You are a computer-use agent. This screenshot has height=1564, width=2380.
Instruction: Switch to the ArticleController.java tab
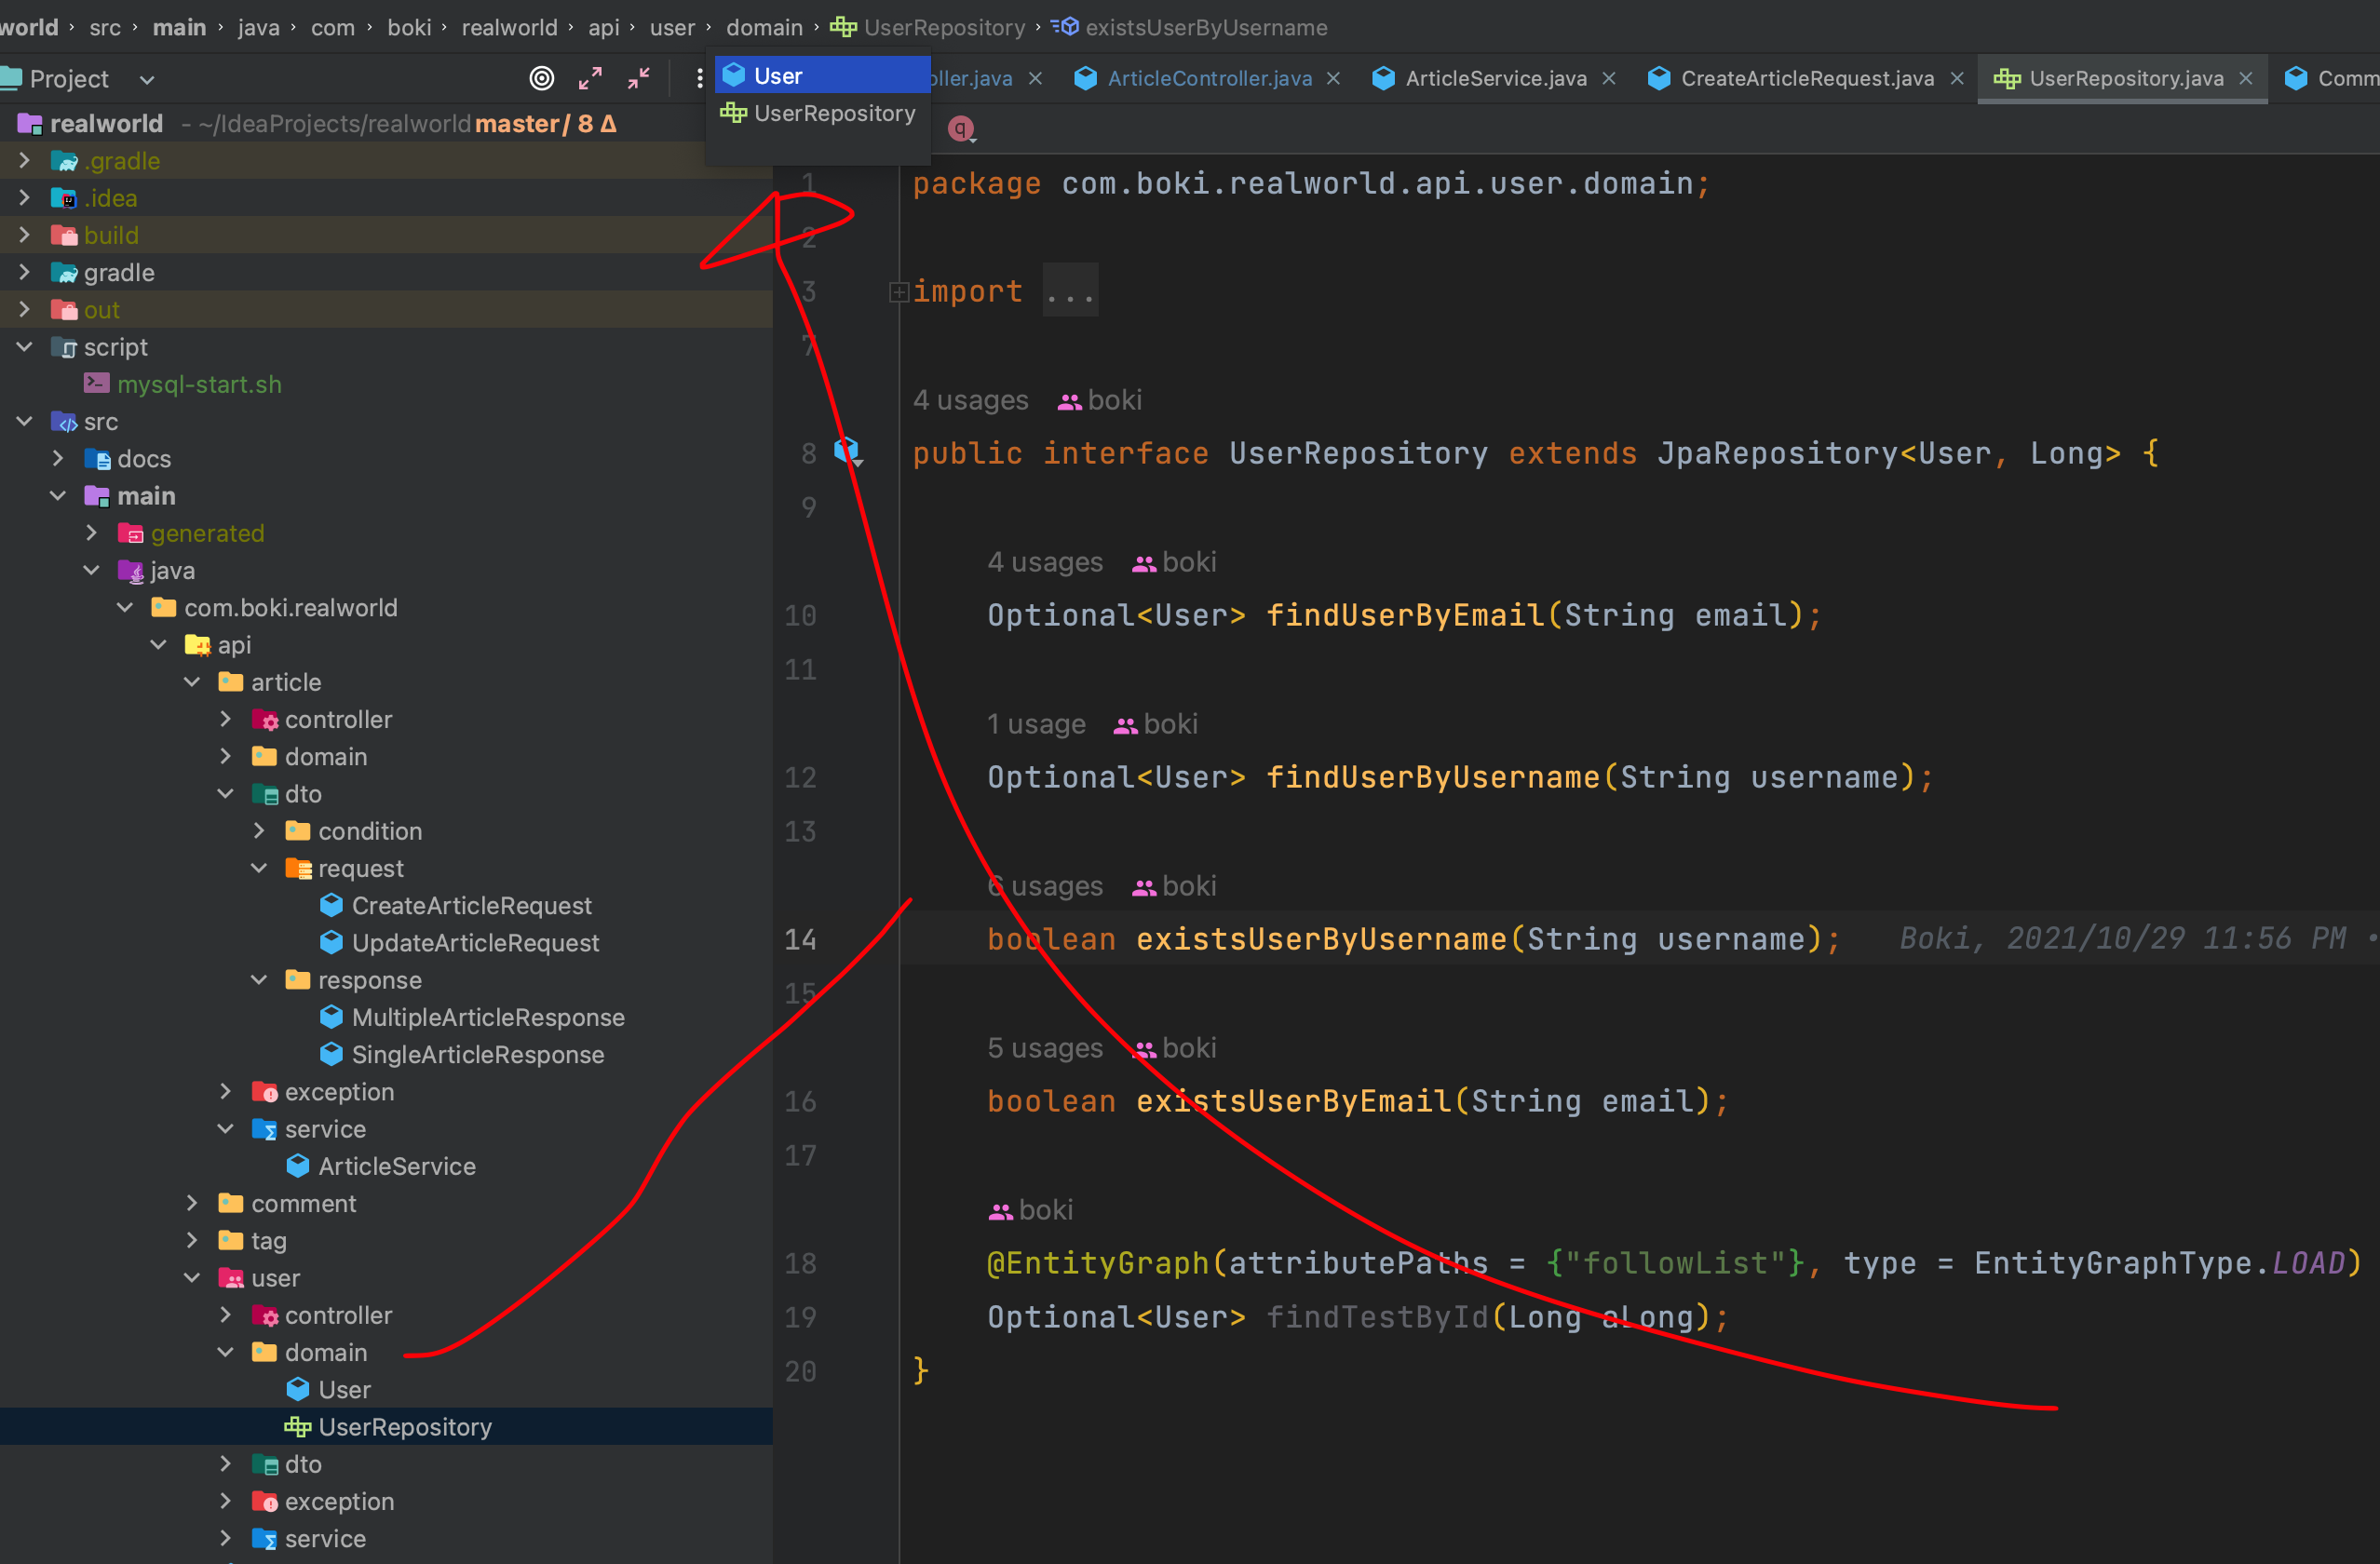tap(1208, 78)
